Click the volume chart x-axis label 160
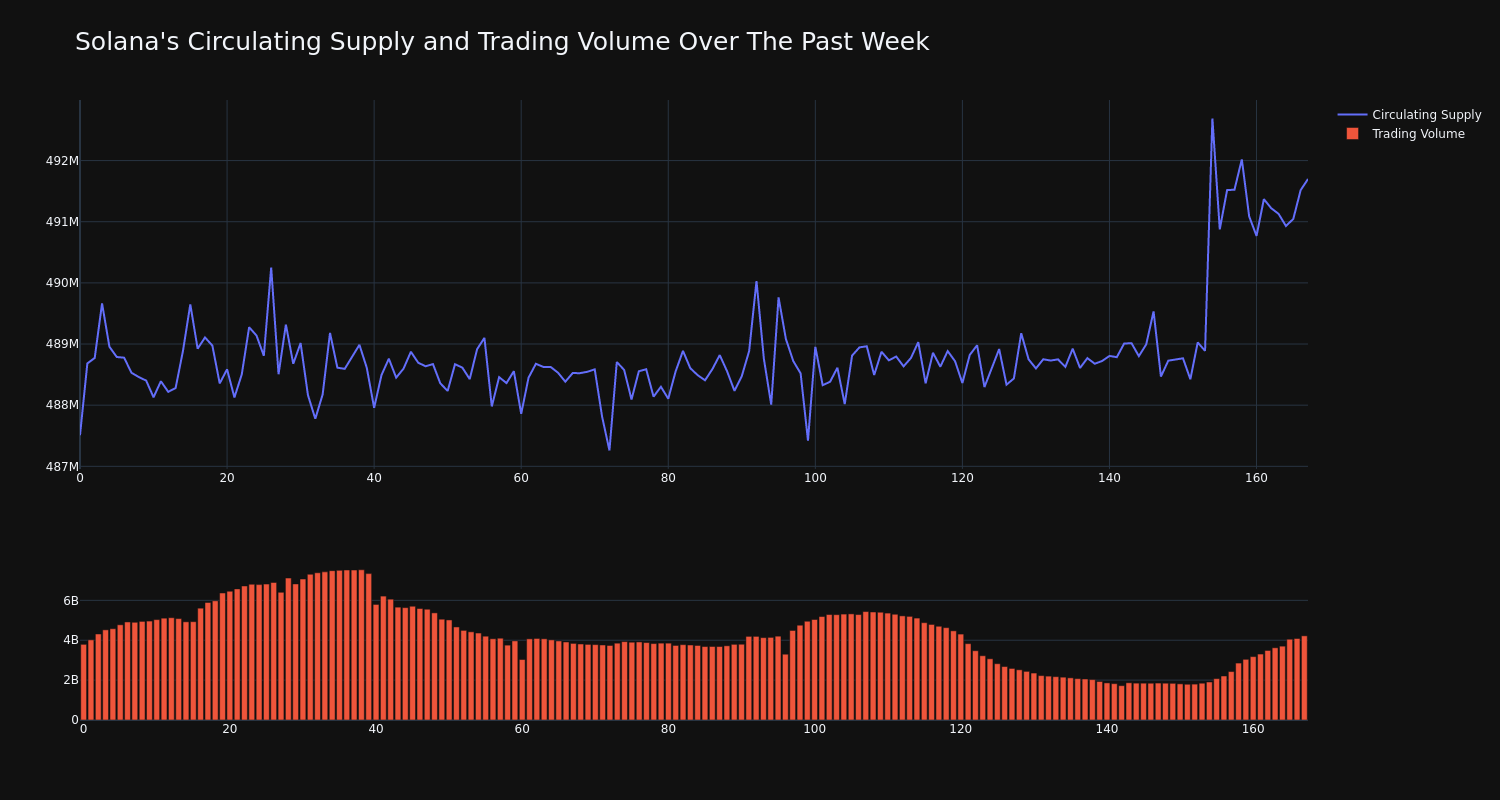Viewport: 1500px width, 800px height. 1253,729
